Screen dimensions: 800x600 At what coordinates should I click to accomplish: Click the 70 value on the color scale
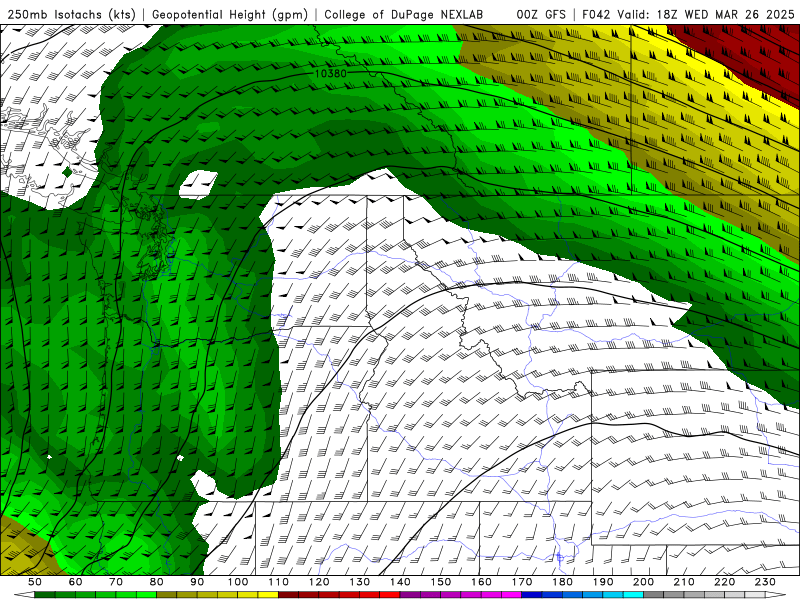pyautogui.click(x=116, y=582)
